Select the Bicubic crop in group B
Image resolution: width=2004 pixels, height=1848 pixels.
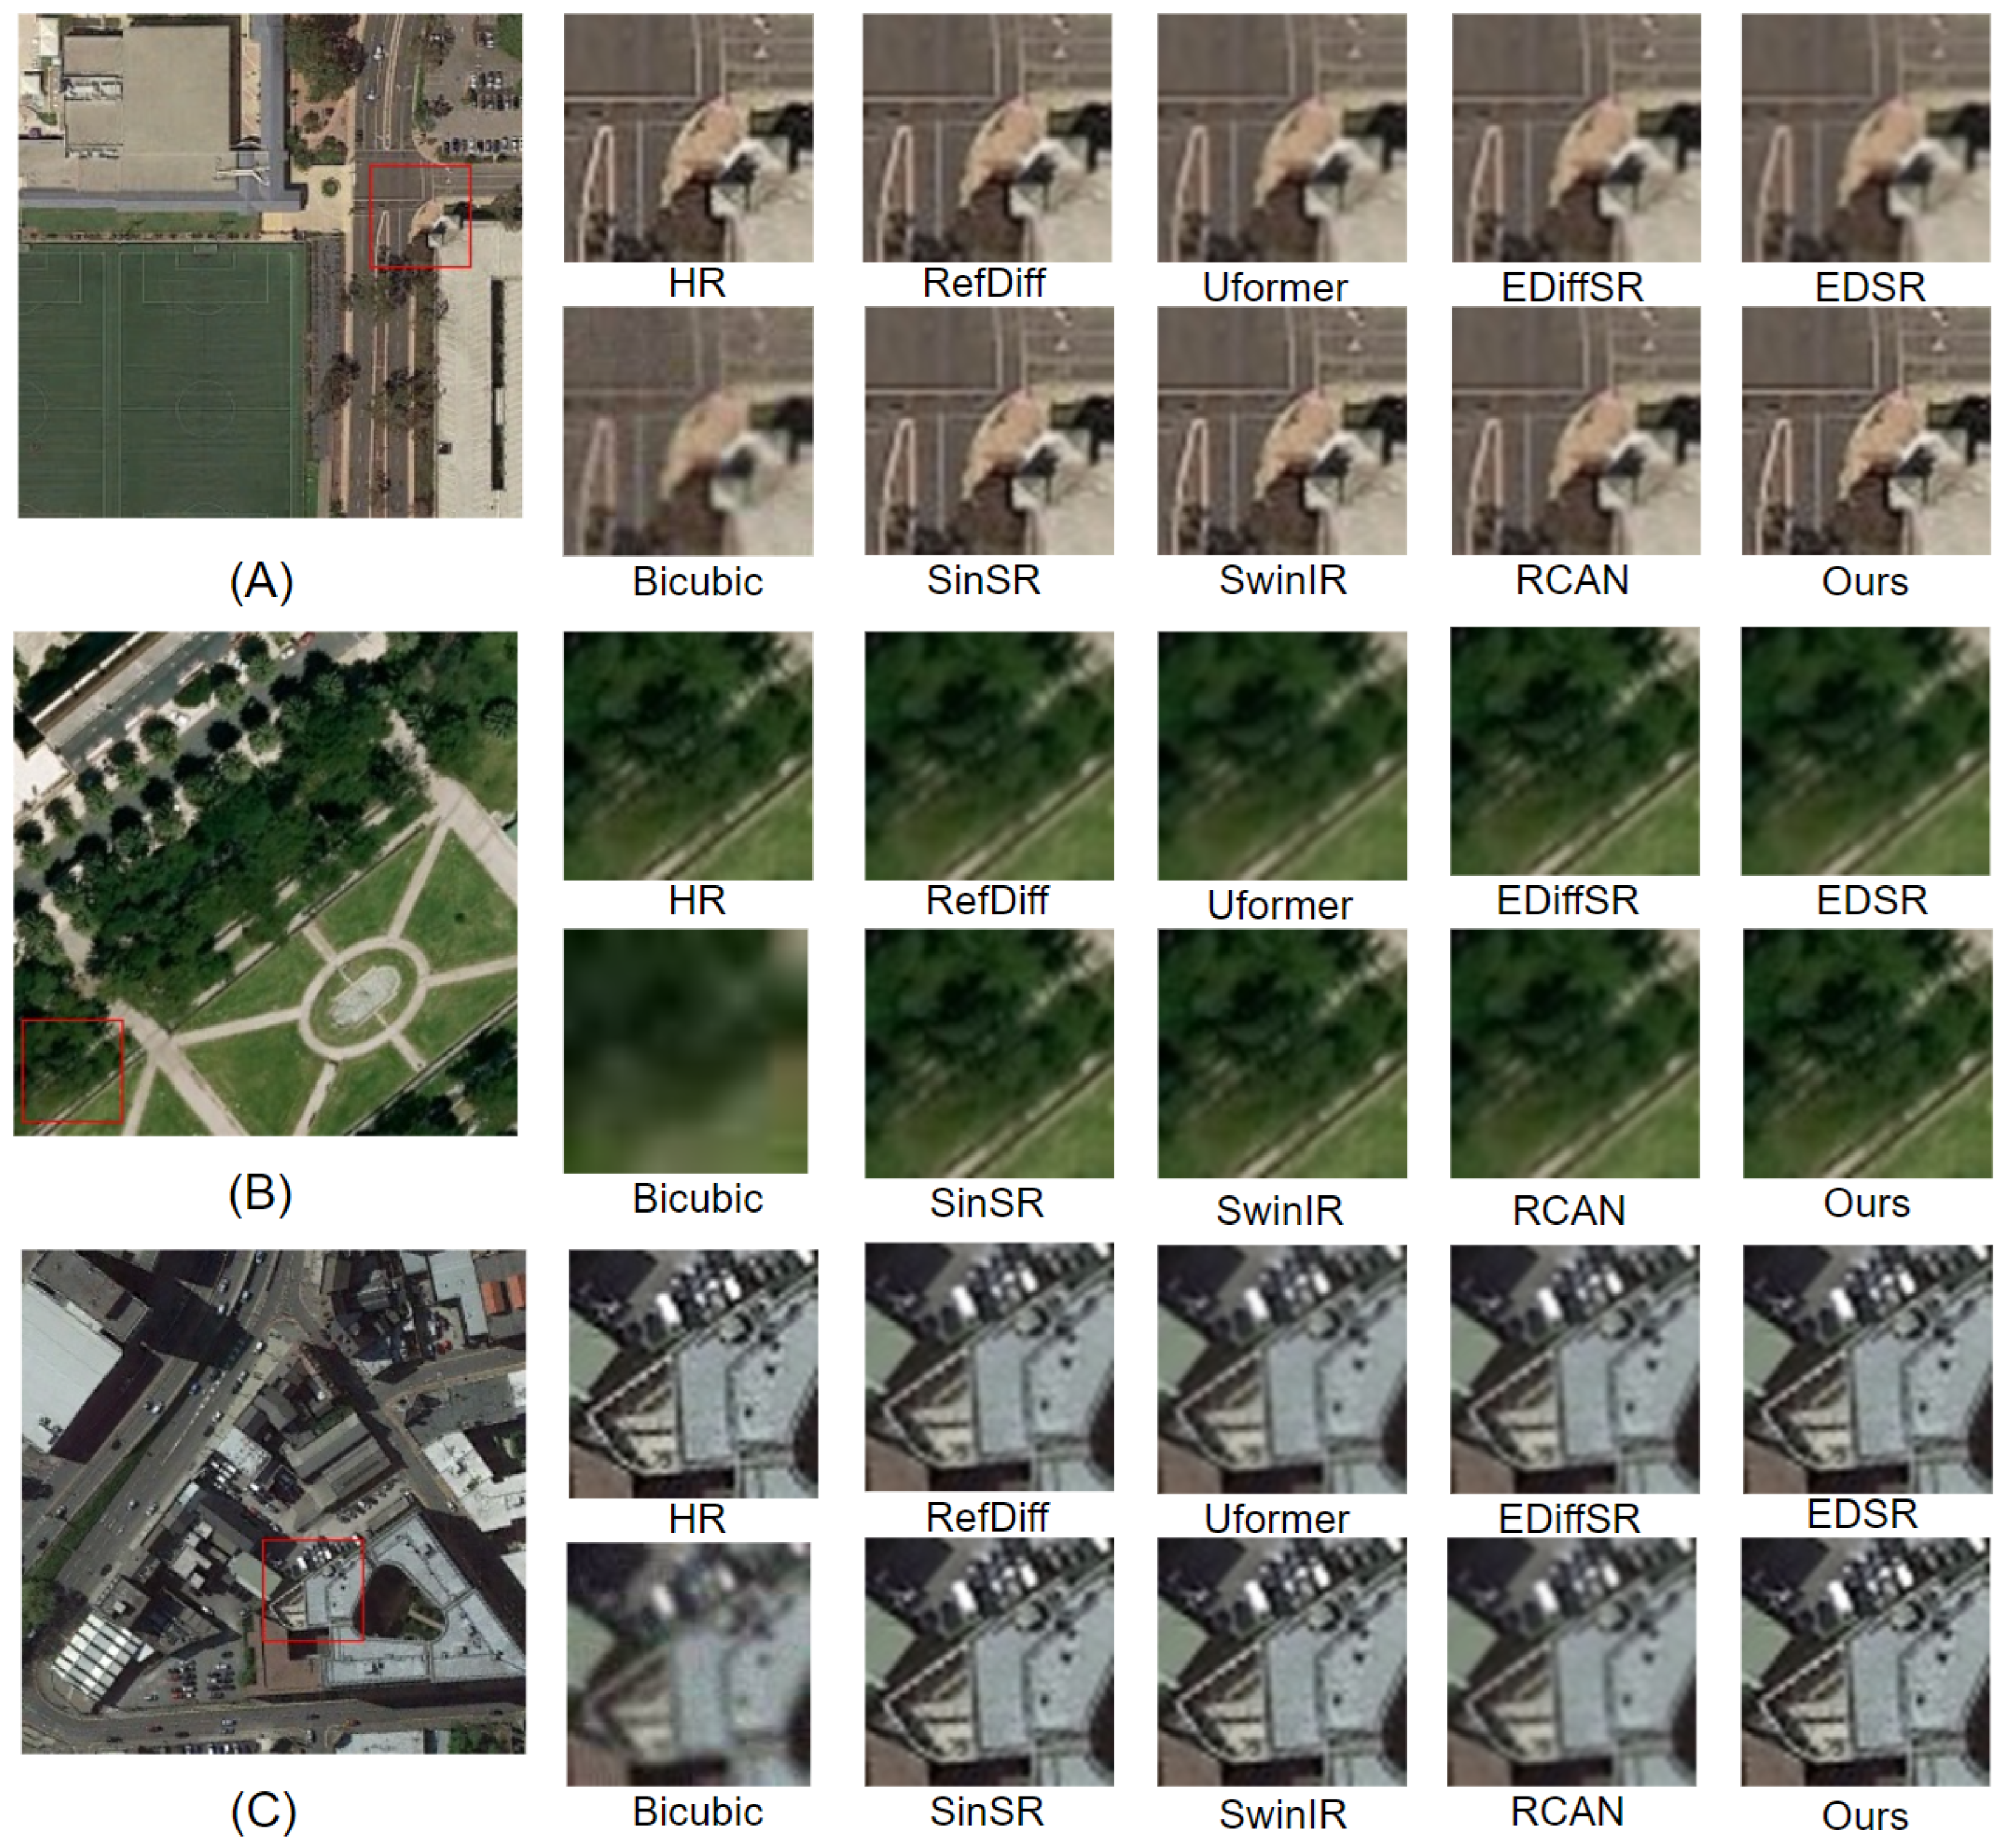click(x=685, y=1050)
